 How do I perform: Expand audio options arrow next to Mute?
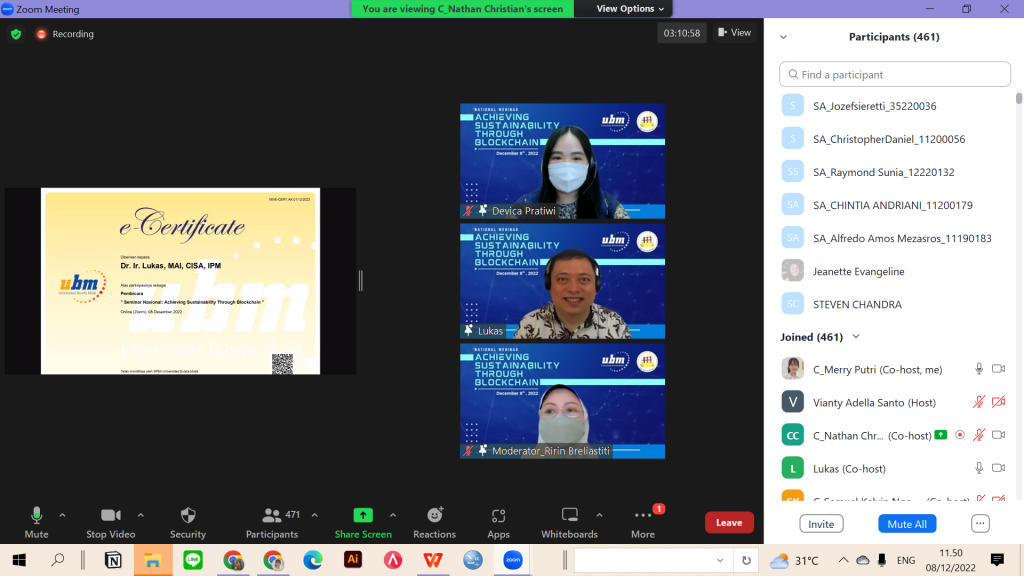(x=62, y=515)
